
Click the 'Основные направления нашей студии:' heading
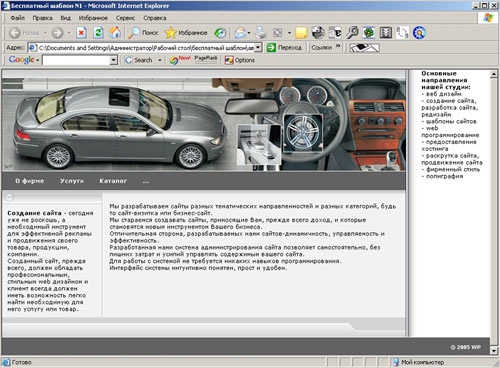coord(446,80)
